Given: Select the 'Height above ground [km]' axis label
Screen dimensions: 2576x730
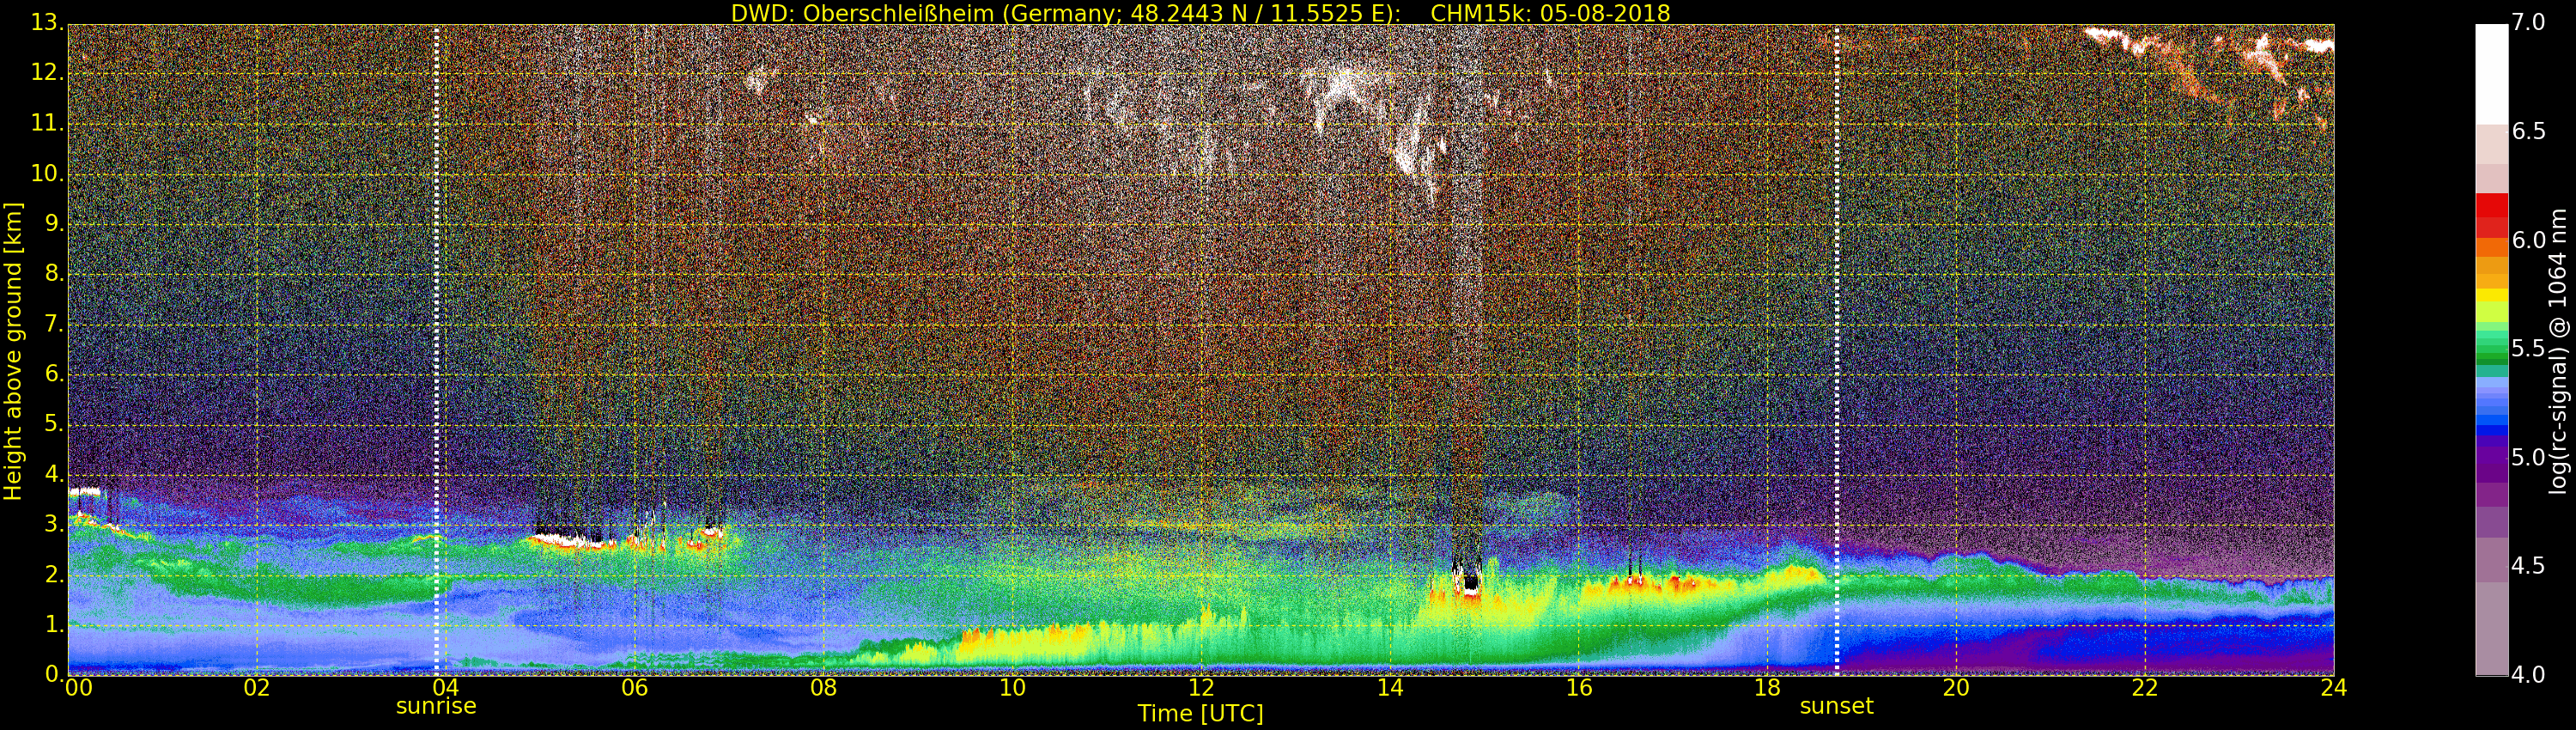Looking at the screenshot, I should (13, 351).
